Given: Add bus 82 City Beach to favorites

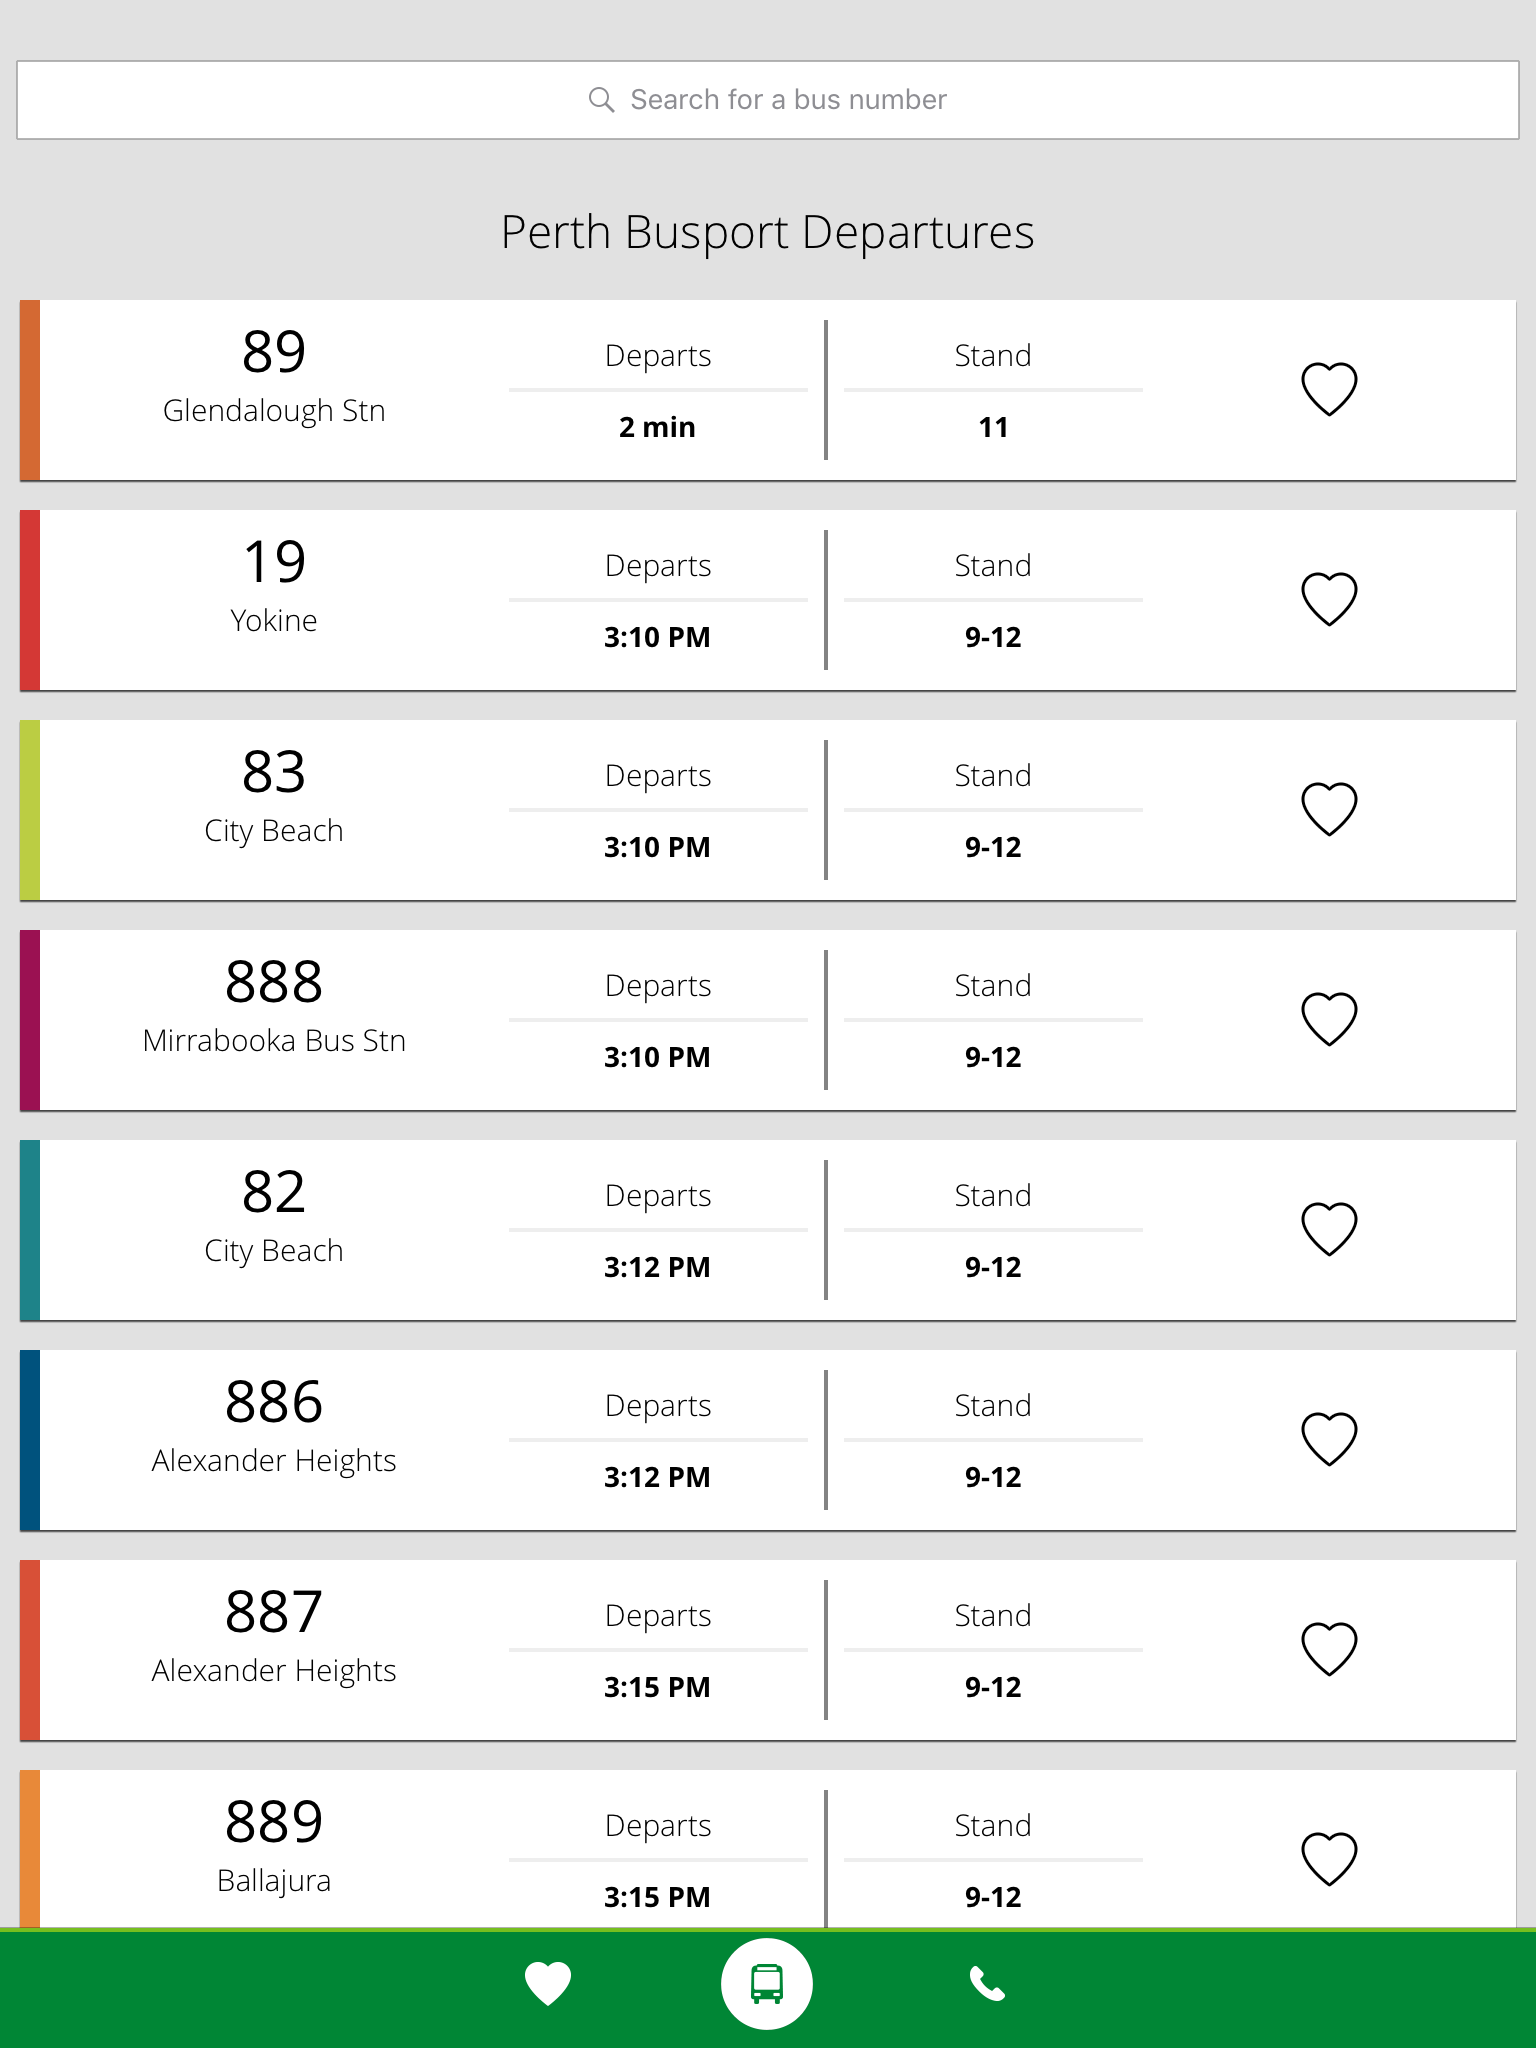Looking at the screenshot, I should pyautogui.click(x=1329, y=1229).
